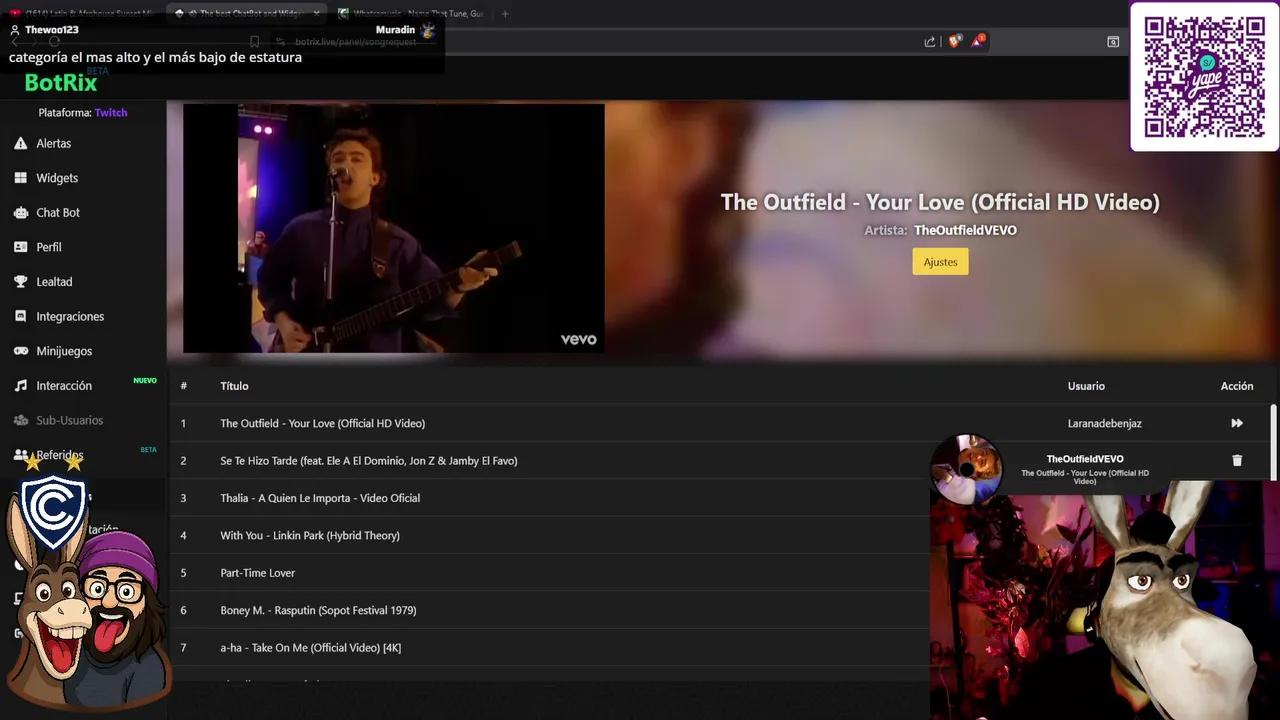Click the song title heading beside the video

pyautogui.click(x=940, y=202)
